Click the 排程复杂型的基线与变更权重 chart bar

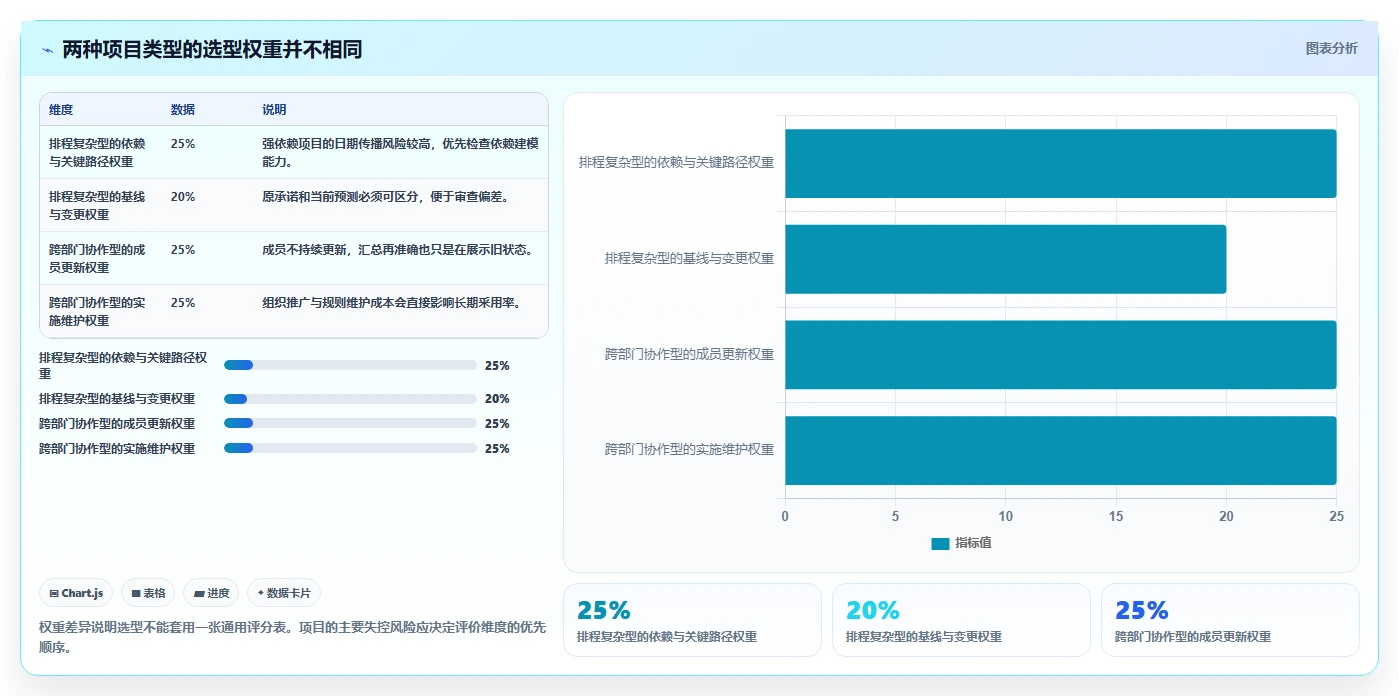point(1005,259)
